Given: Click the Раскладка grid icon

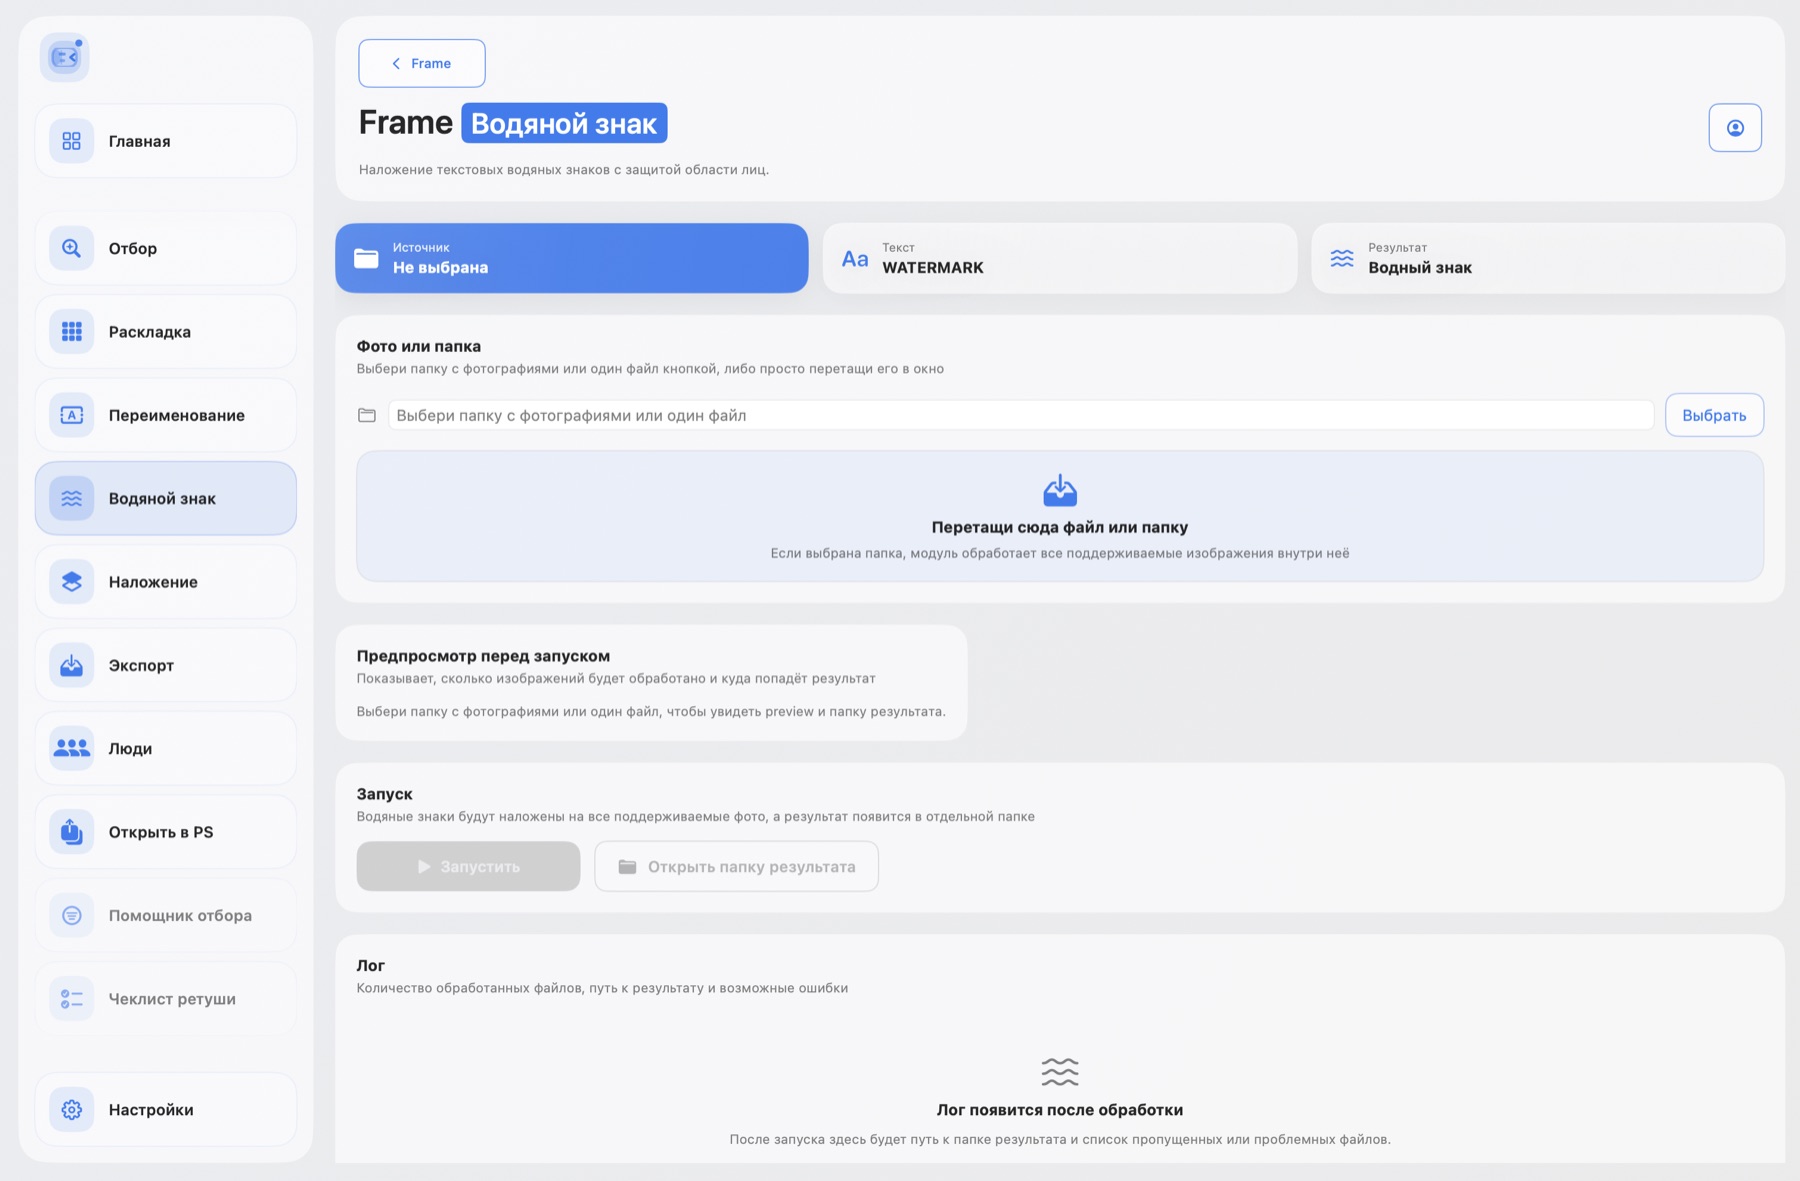Looking at the screenshot, I should click(x=72, y=331).
